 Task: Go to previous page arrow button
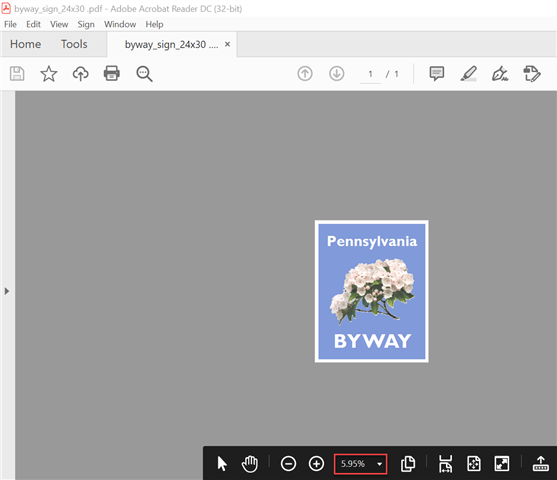click(x=305, y=74)
